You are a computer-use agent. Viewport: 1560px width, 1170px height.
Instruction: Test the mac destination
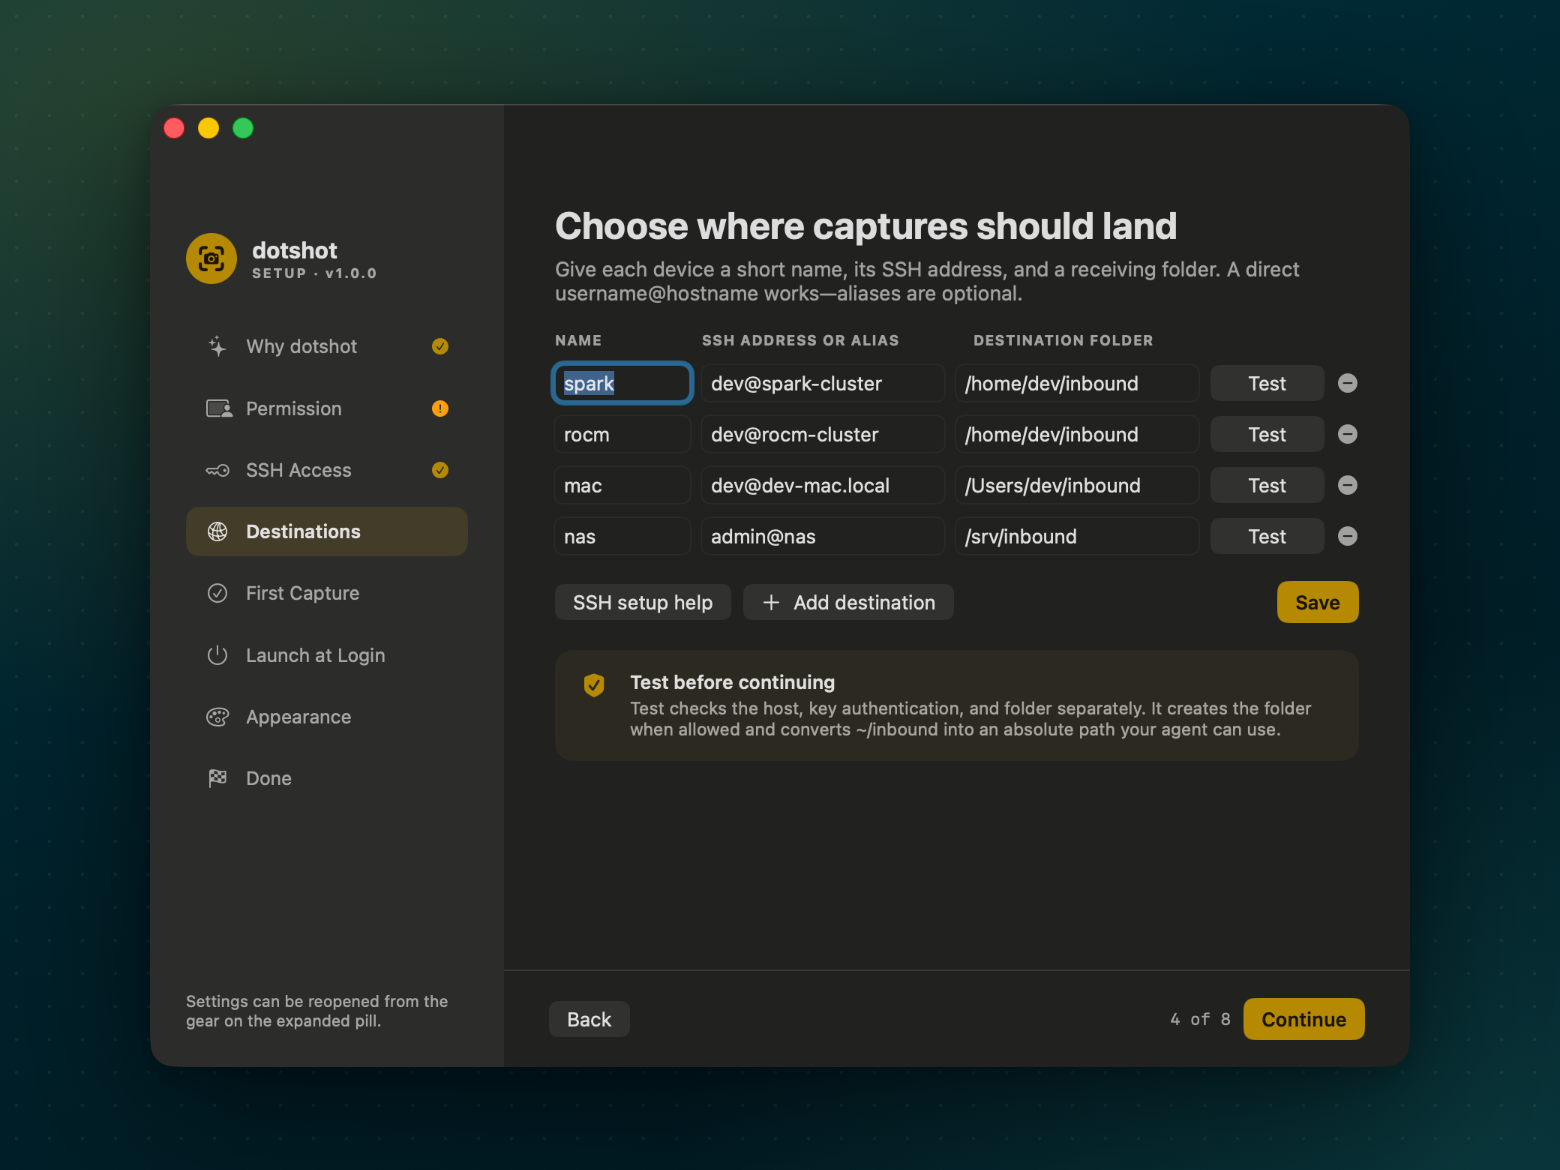pyautogui.click(x=1267, y=485)
